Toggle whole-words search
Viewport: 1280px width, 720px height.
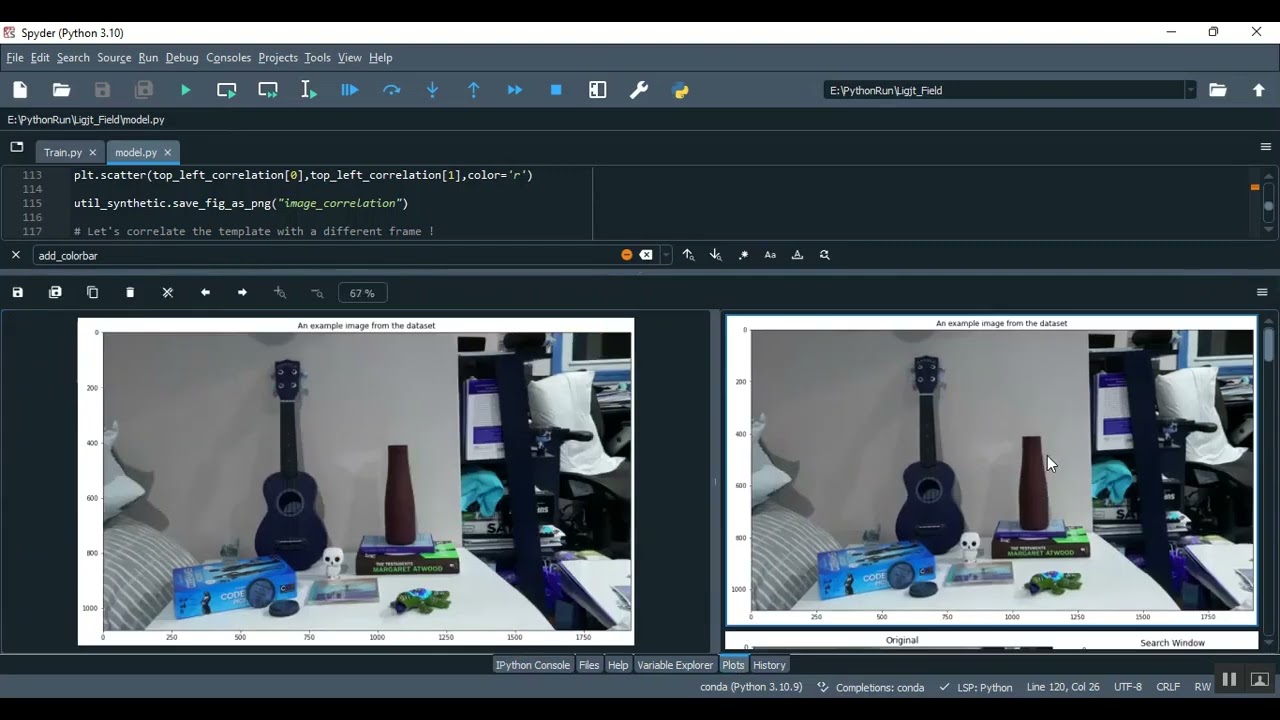point(797,255)
